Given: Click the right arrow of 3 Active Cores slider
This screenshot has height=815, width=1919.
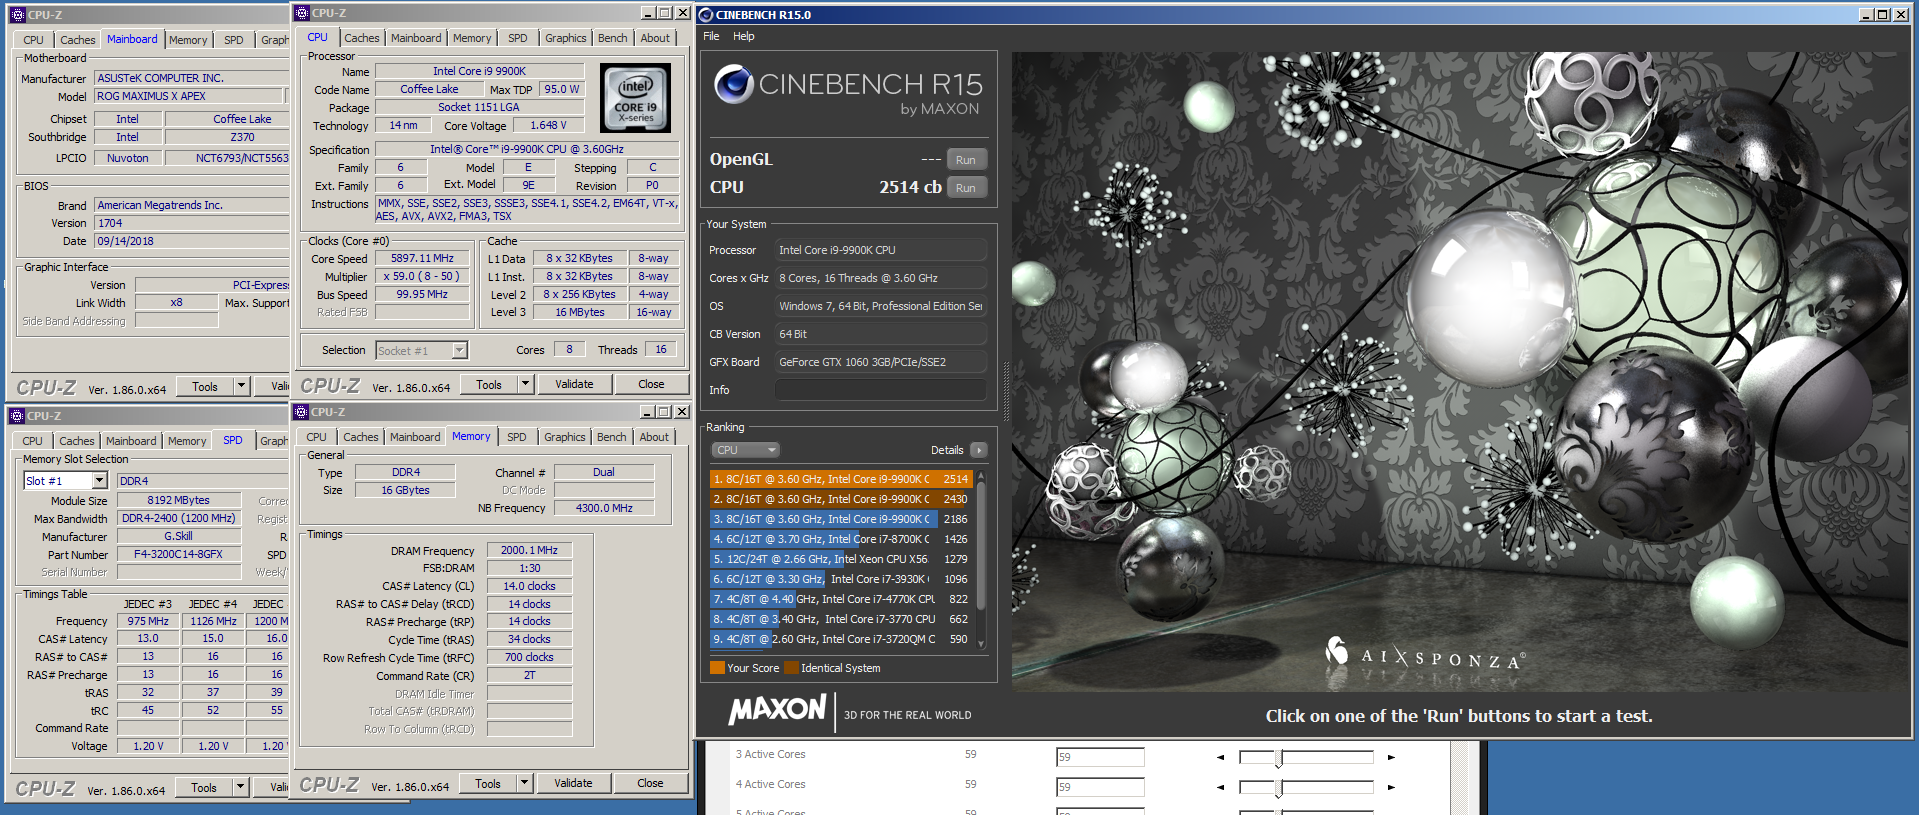Looking at the screenshot, I should 1391,757.
